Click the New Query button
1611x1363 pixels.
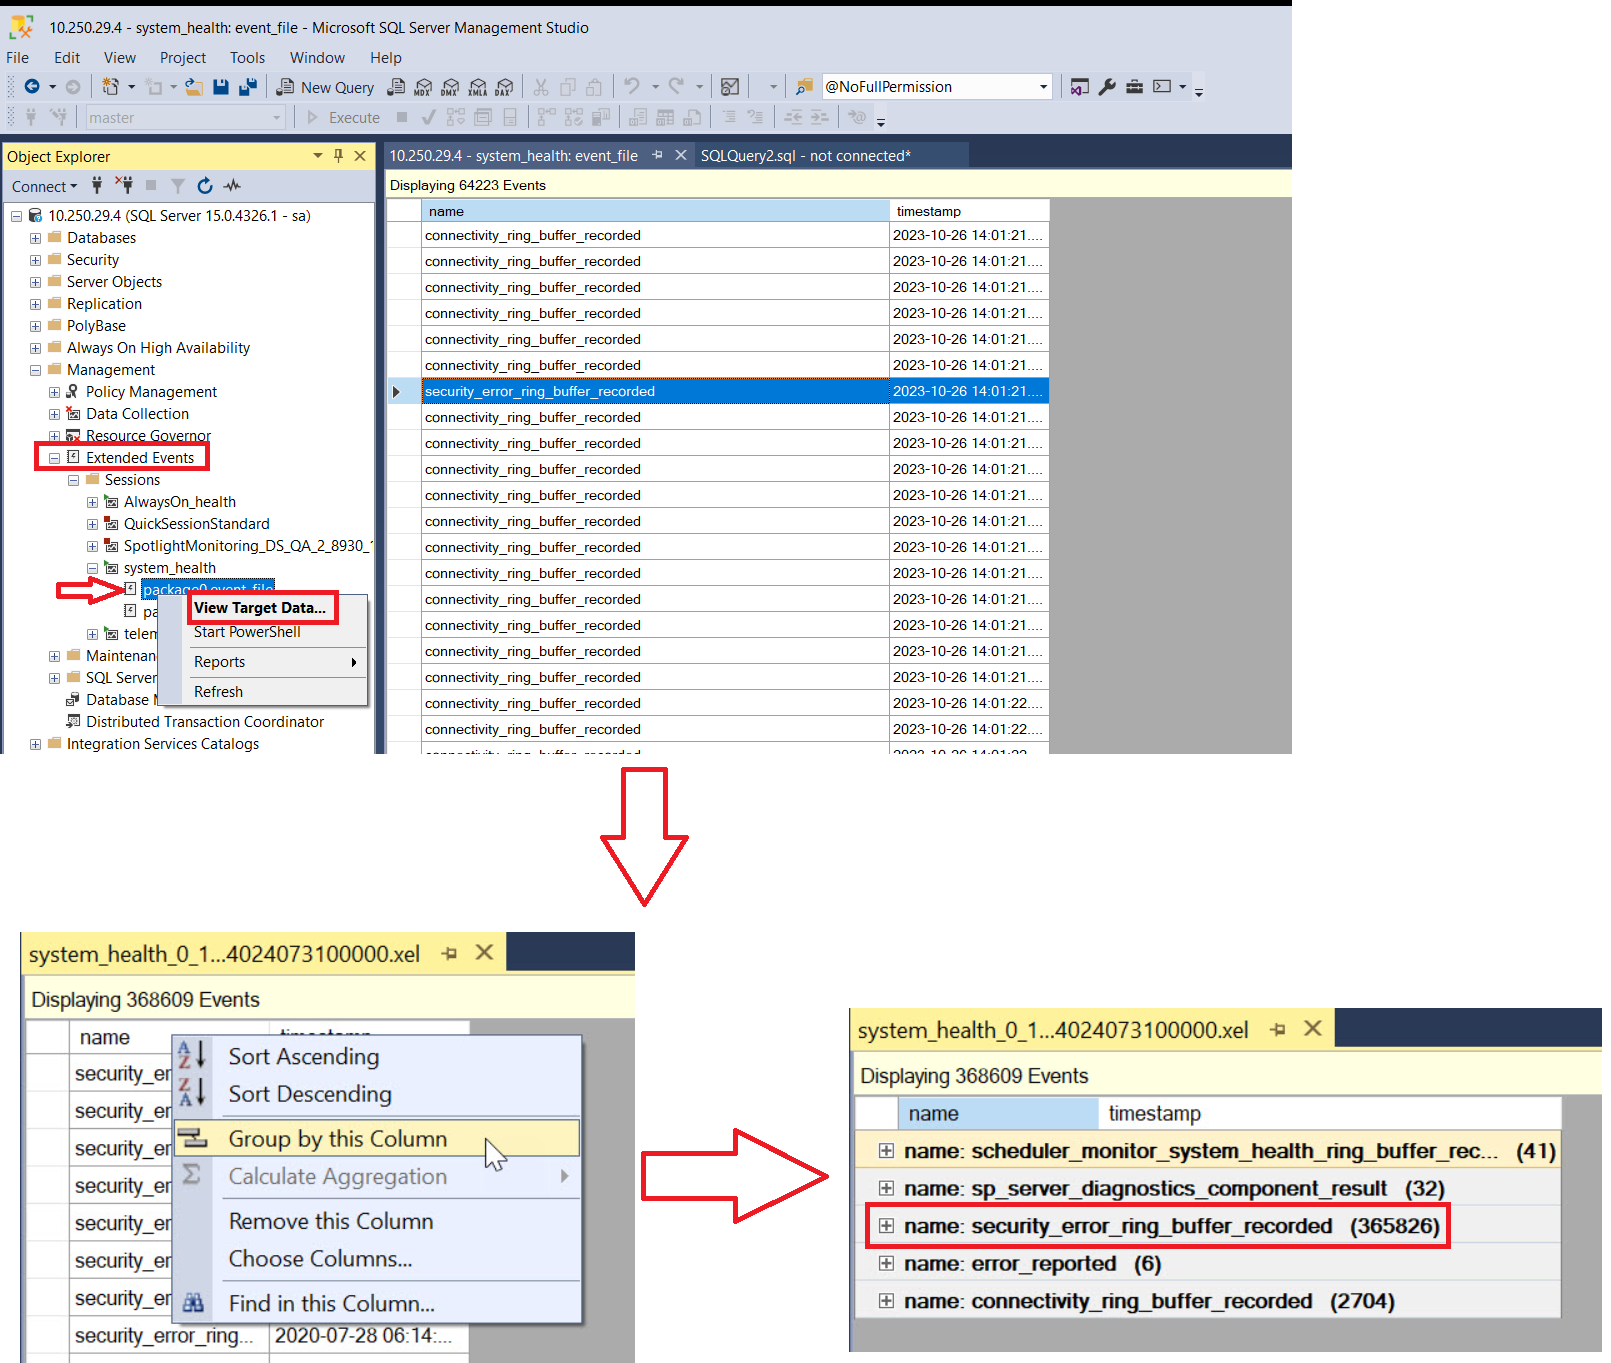pos(326,87)
